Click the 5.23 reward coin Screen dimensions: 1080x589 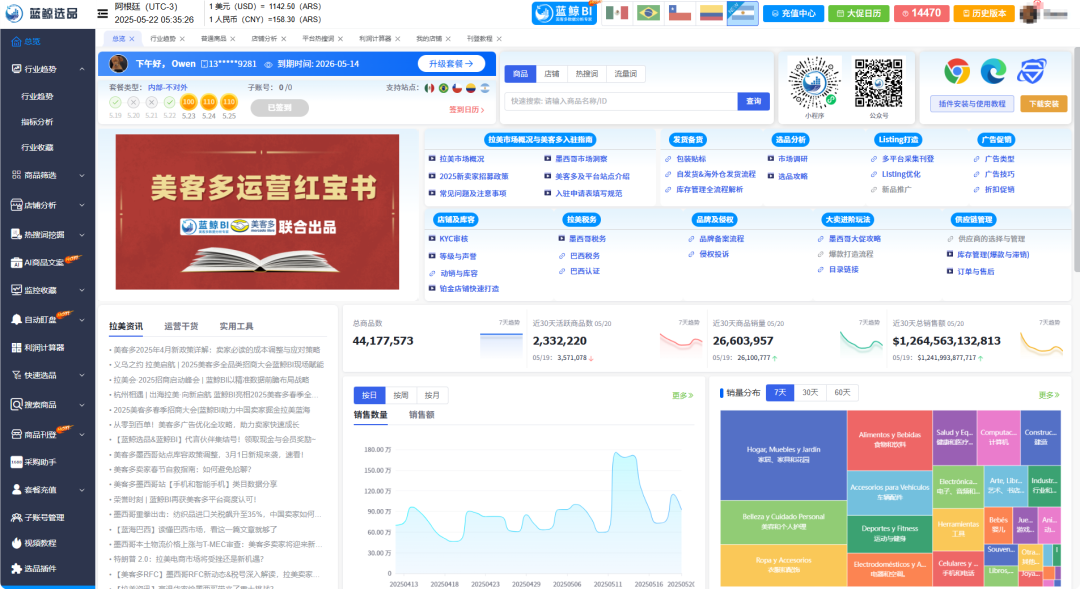(189, 102)
